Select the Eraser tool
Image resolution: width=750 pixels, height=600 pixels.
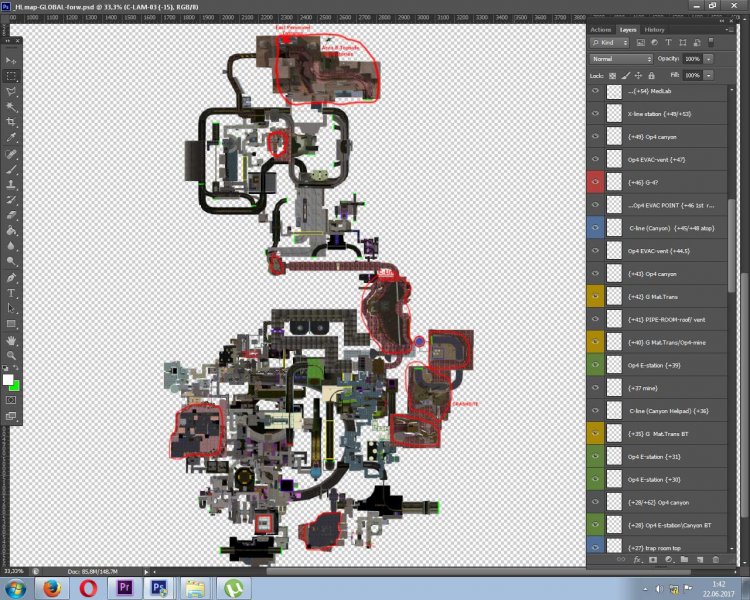[x=11, y=215]
